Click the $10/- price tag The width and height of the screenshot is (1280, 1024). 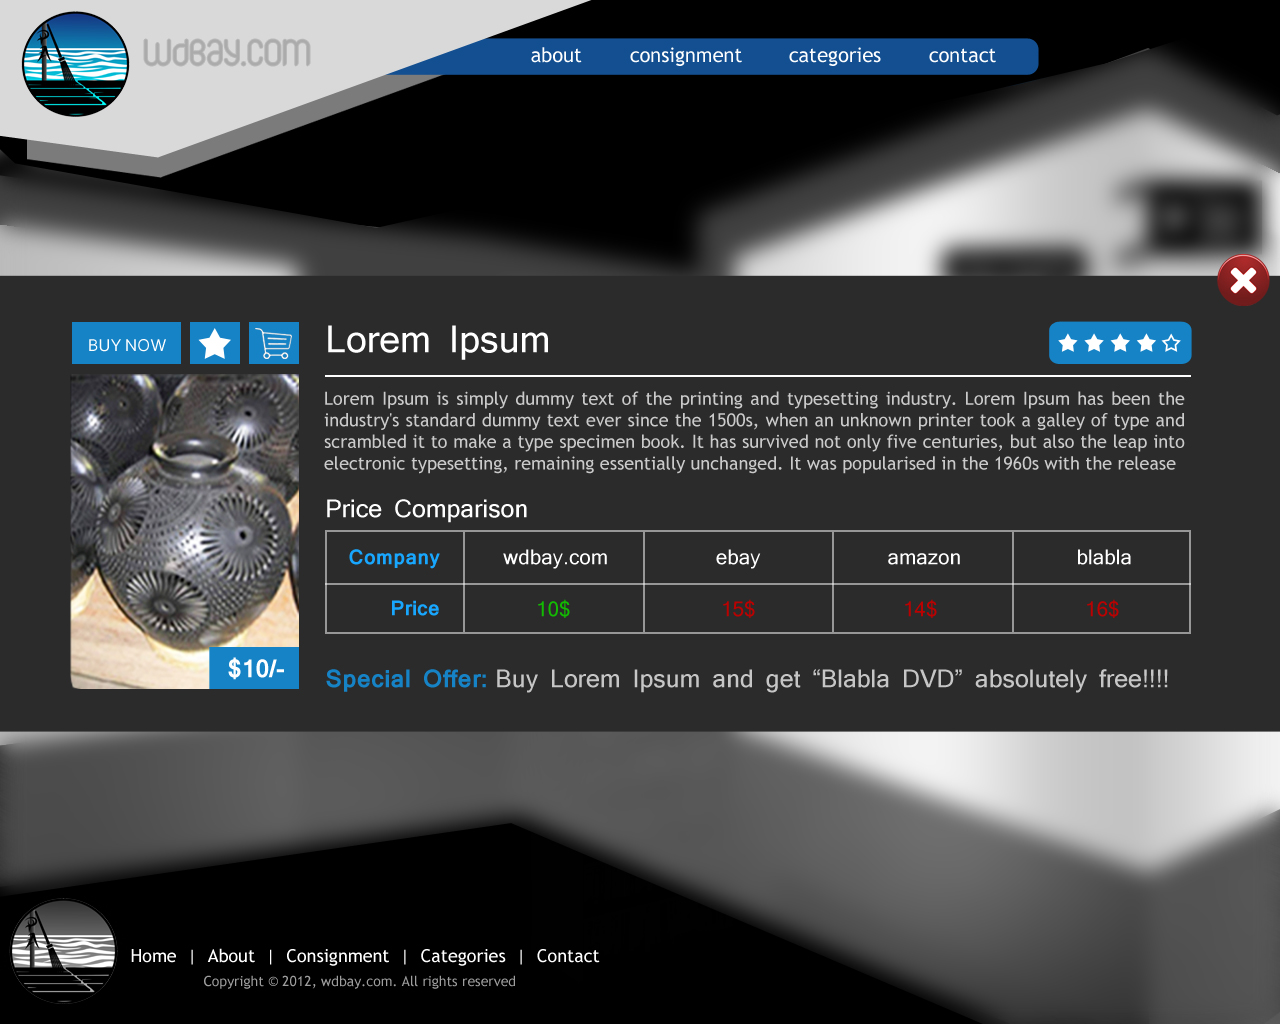pos(255,668)
